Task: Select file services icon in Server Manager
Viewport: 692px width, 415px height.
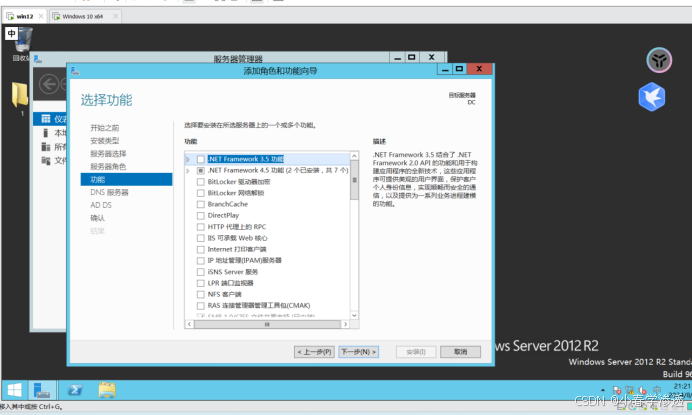Action: point(45,160)
